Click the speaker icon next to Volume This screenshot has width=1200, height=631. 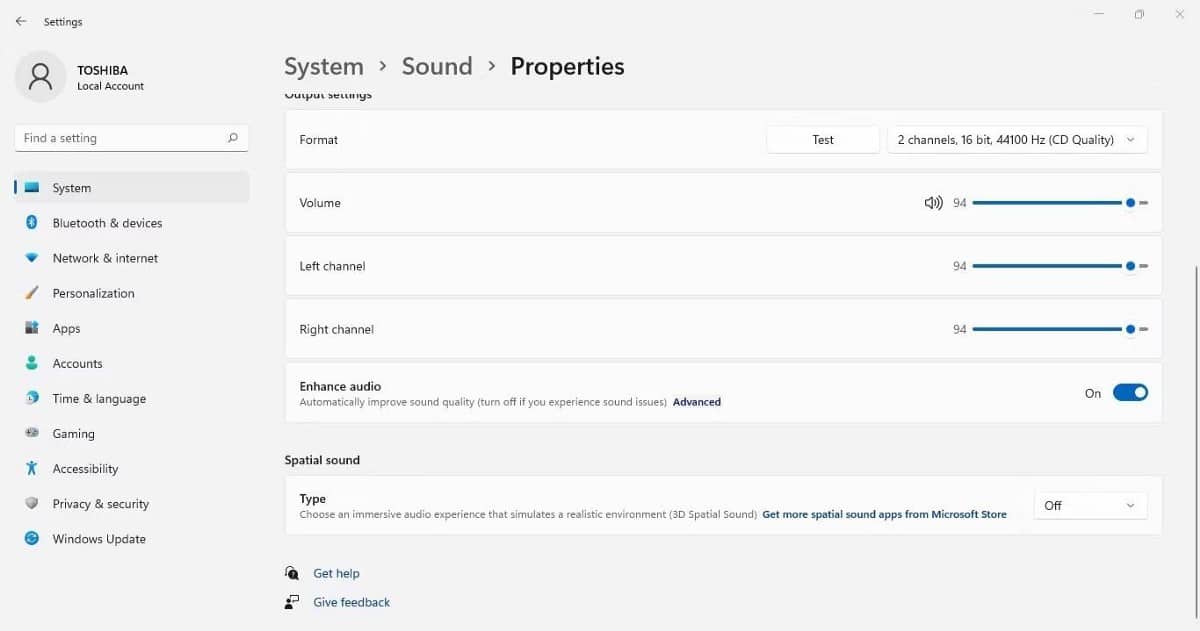[x=932, y=202]
